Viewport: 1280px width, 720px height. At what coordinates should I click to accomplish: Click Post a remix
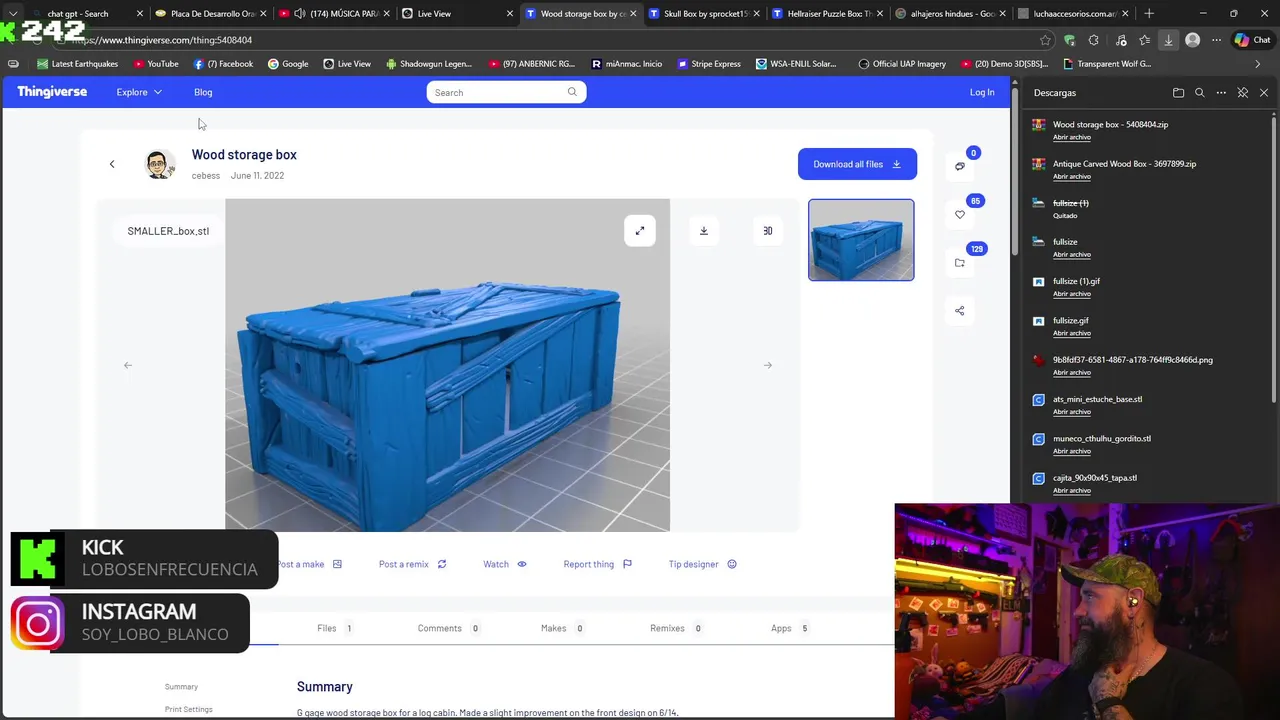[x=413, y=564]
